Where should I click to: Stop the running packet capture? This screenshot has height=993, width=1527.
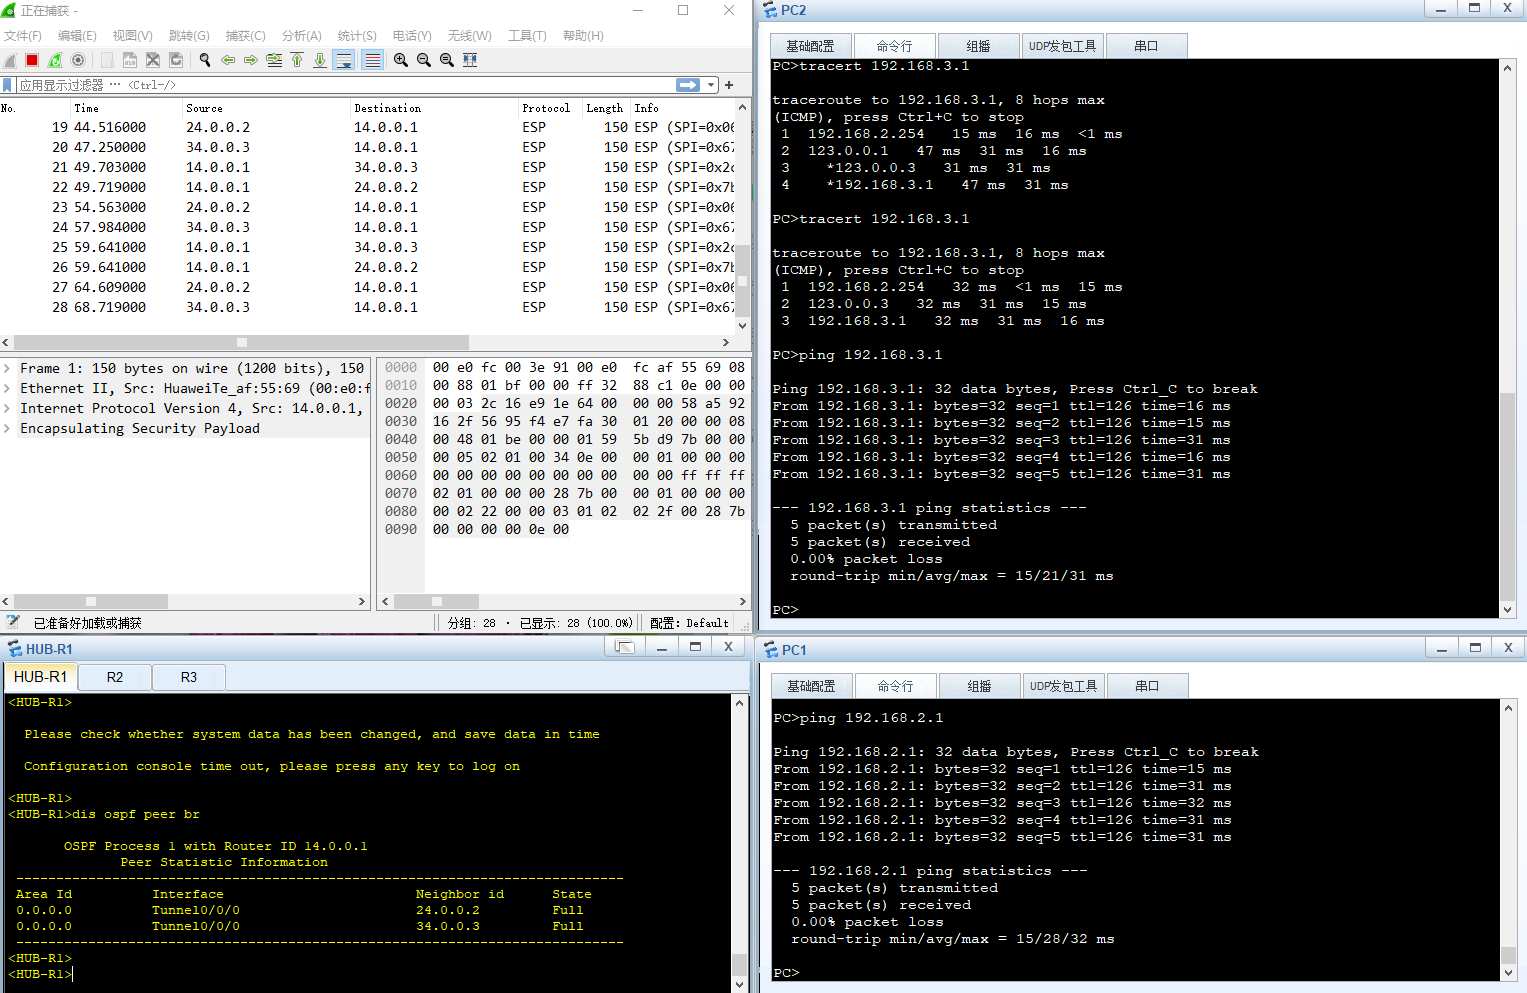click(x=32, y=60)
